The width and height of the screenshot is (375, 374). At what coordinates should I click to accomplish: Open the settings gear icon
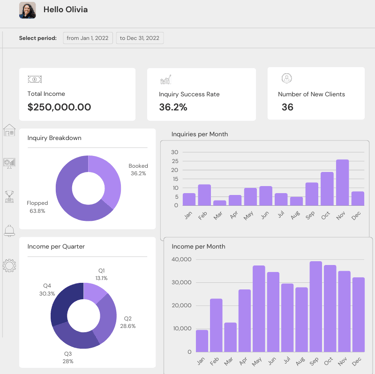pyautogui.click(x=9, y=265)
